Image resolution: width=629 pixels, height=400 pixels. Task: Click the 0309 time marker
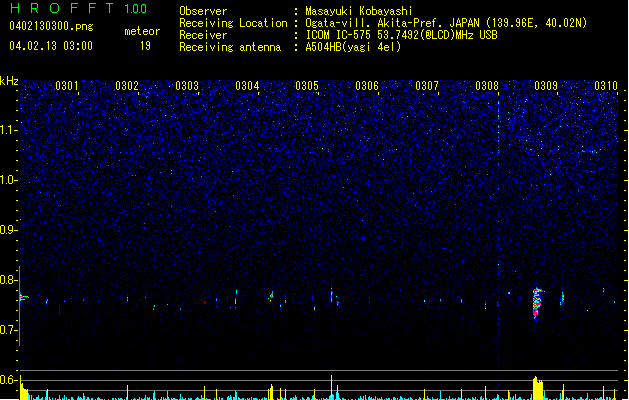click(546, 85)
